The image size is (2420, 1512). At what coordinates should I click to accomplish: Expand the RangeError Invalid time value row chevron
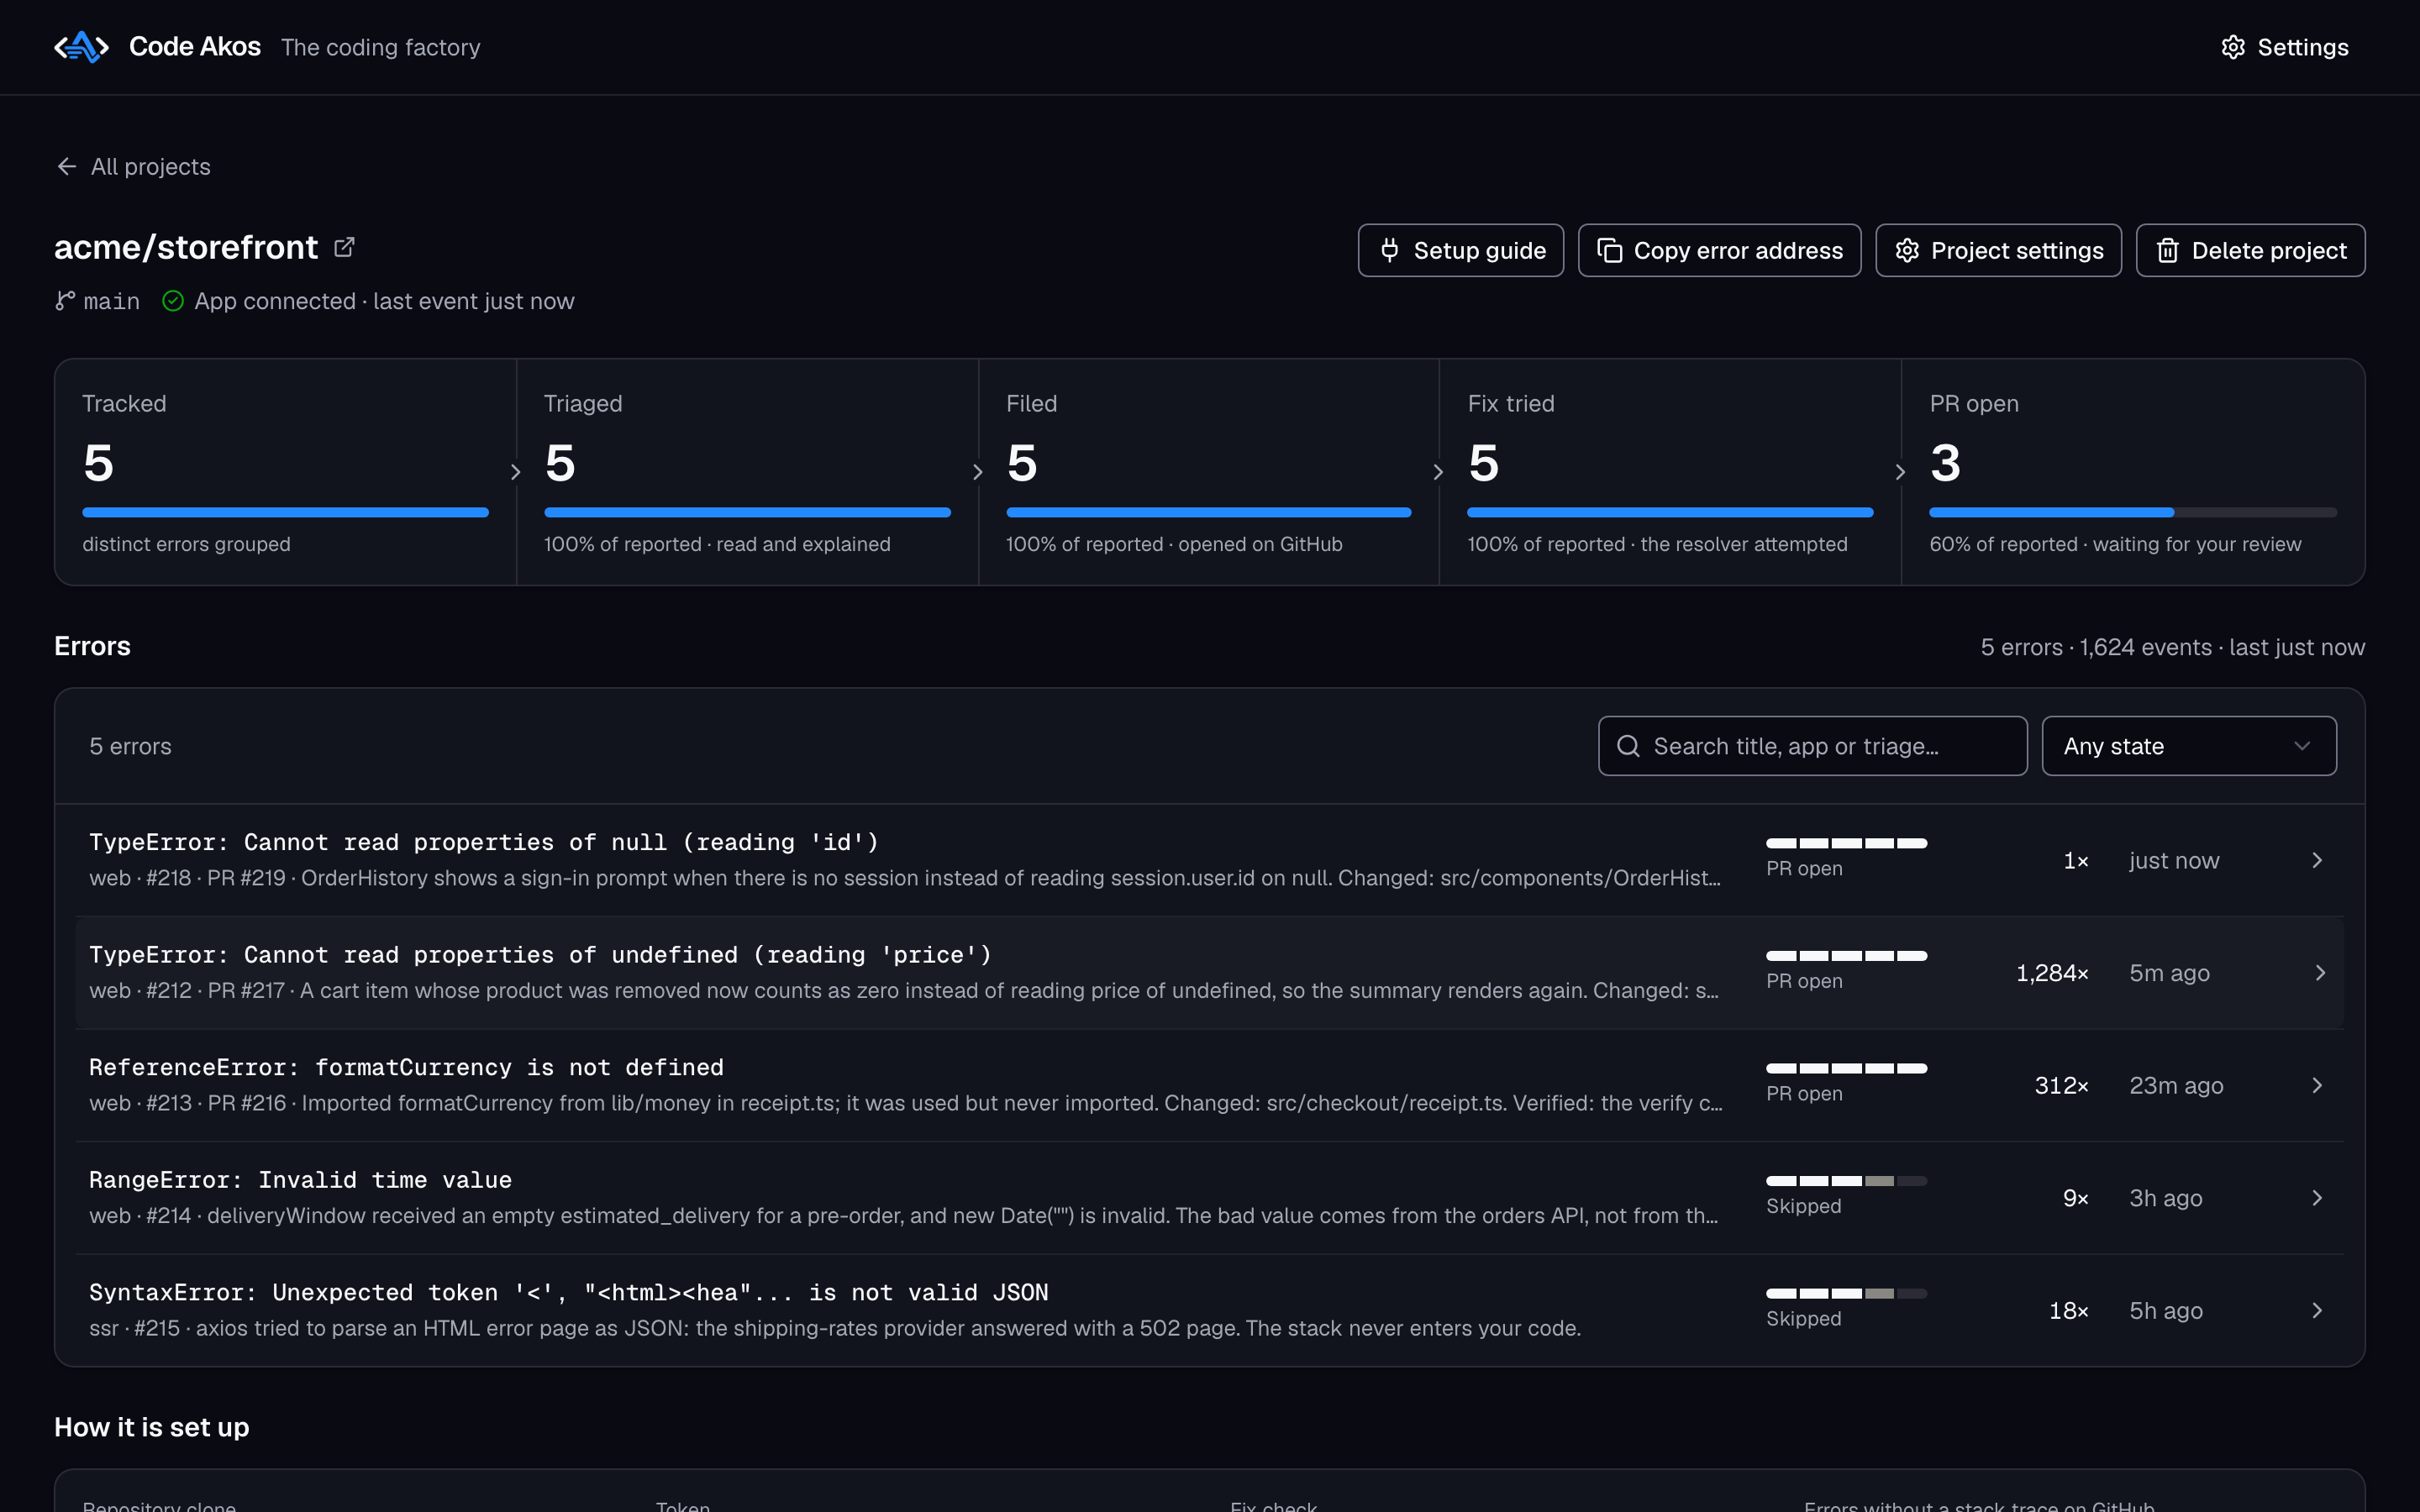coord(2317,1198)
